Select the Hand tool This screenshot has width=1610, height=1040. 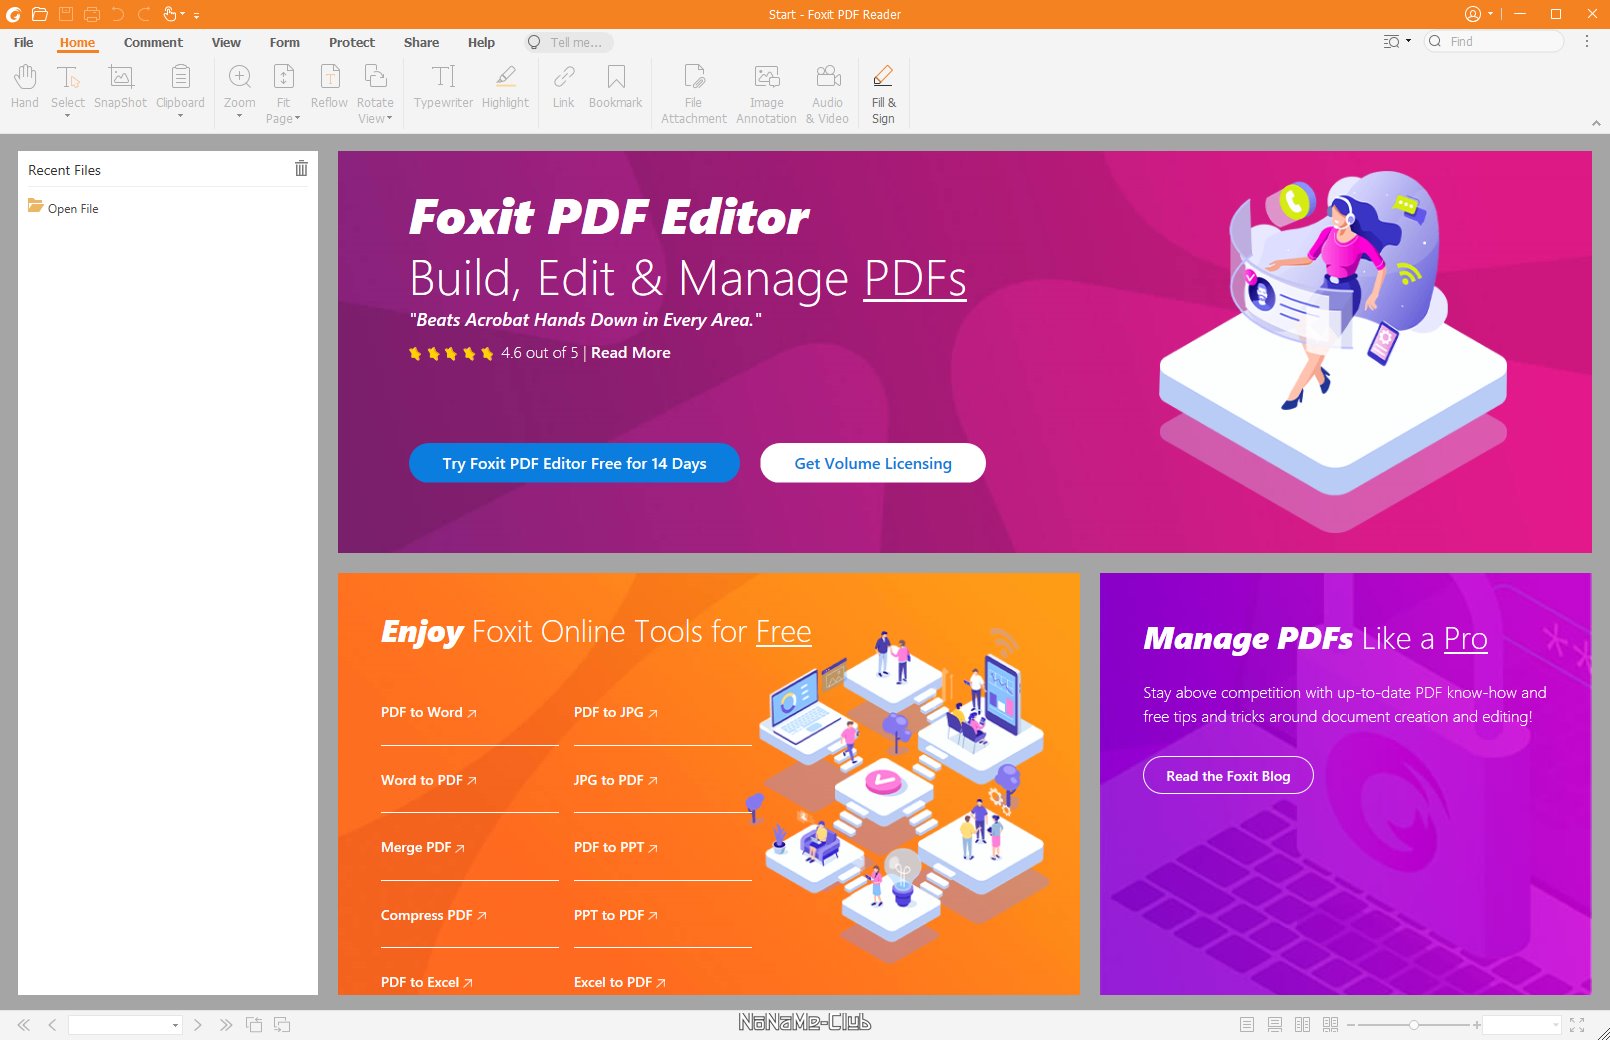tap(25, 86)
